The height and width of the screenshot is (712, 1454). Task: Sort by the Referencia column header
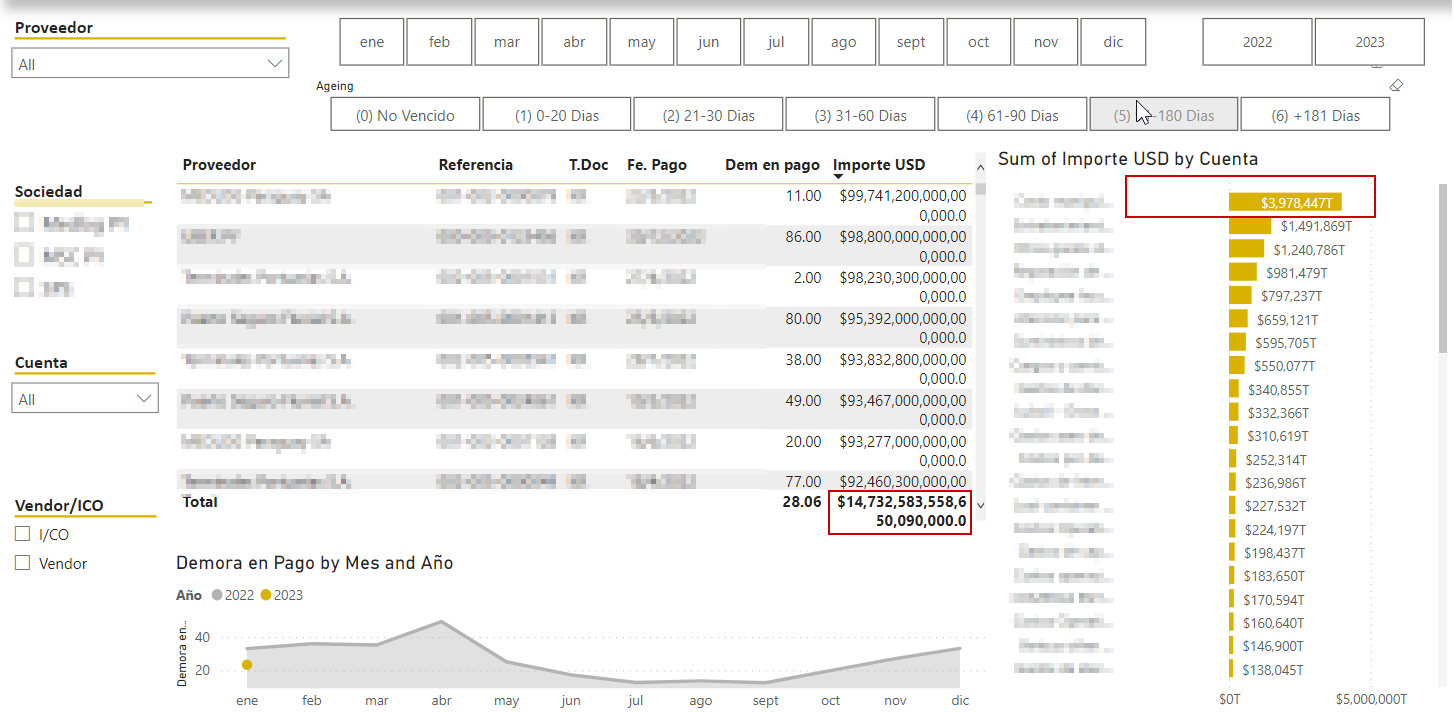[475, 165]
